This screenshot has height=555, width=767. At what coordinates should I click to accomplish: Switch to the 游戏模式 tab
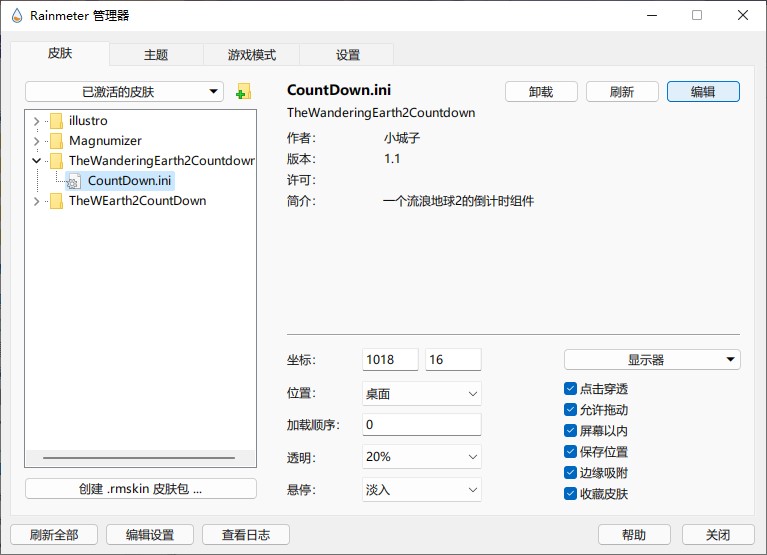point(251,55)
